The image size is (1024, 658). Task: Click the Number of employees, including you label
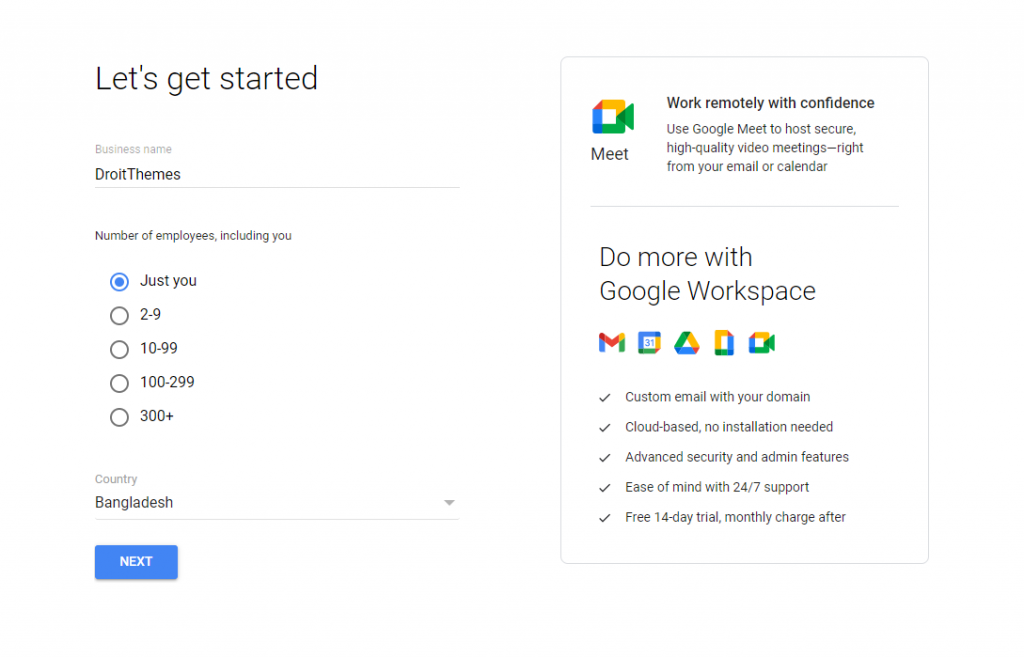pos(193,236)
